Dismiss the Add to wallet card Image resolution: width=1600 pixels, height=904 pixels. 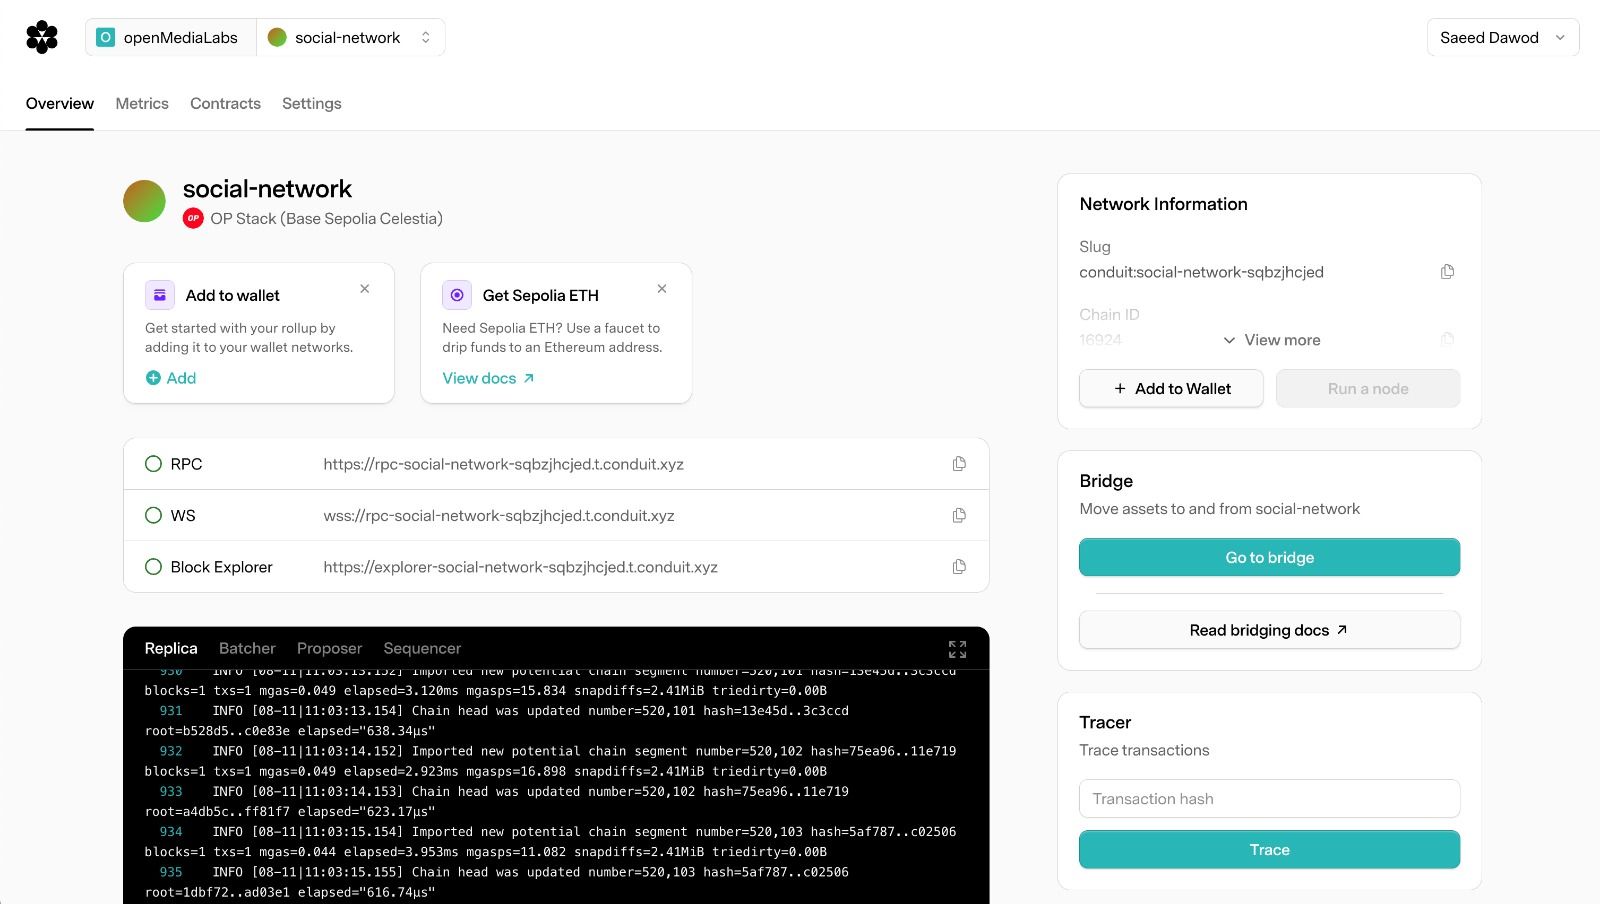pos(365,289)
